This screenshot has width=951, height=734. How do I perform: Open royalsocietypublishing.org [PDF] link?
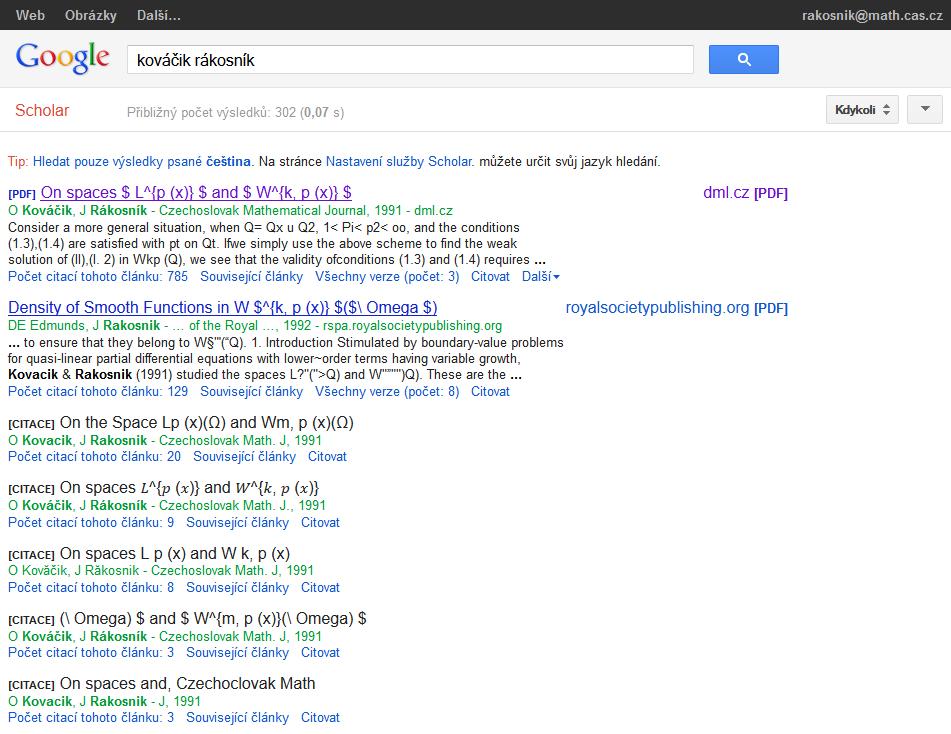pos(677,308)
